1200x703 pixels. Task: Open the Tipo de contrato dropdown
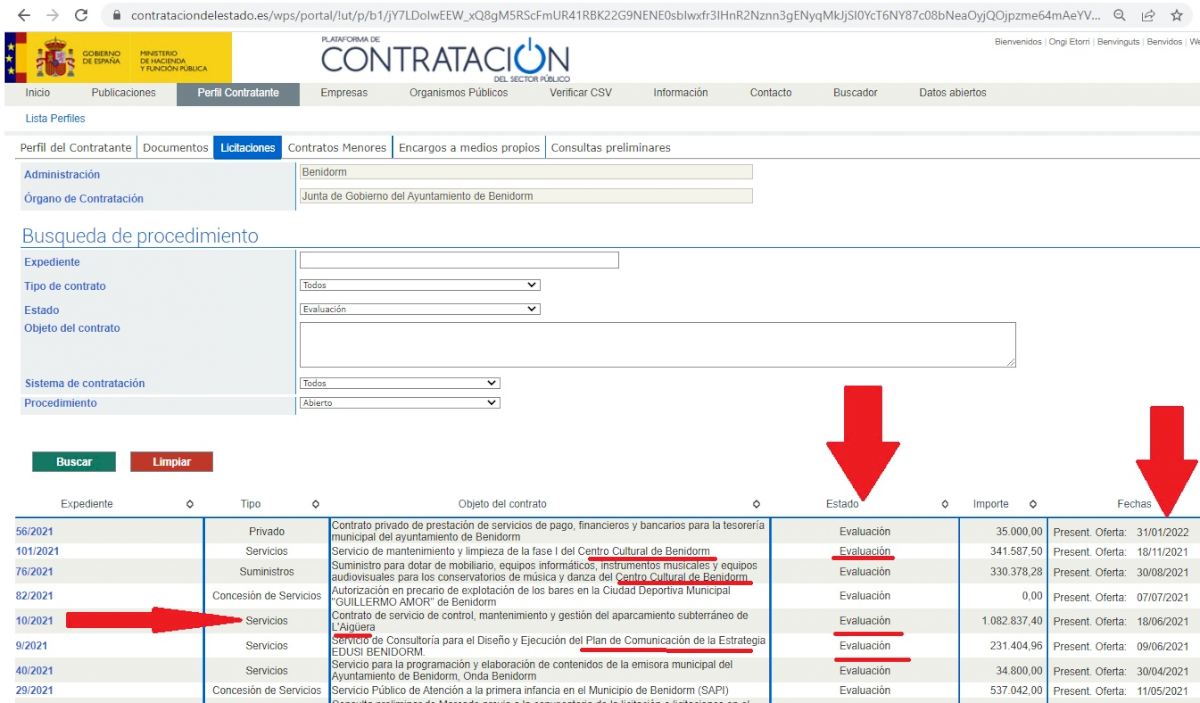point(420,285)
